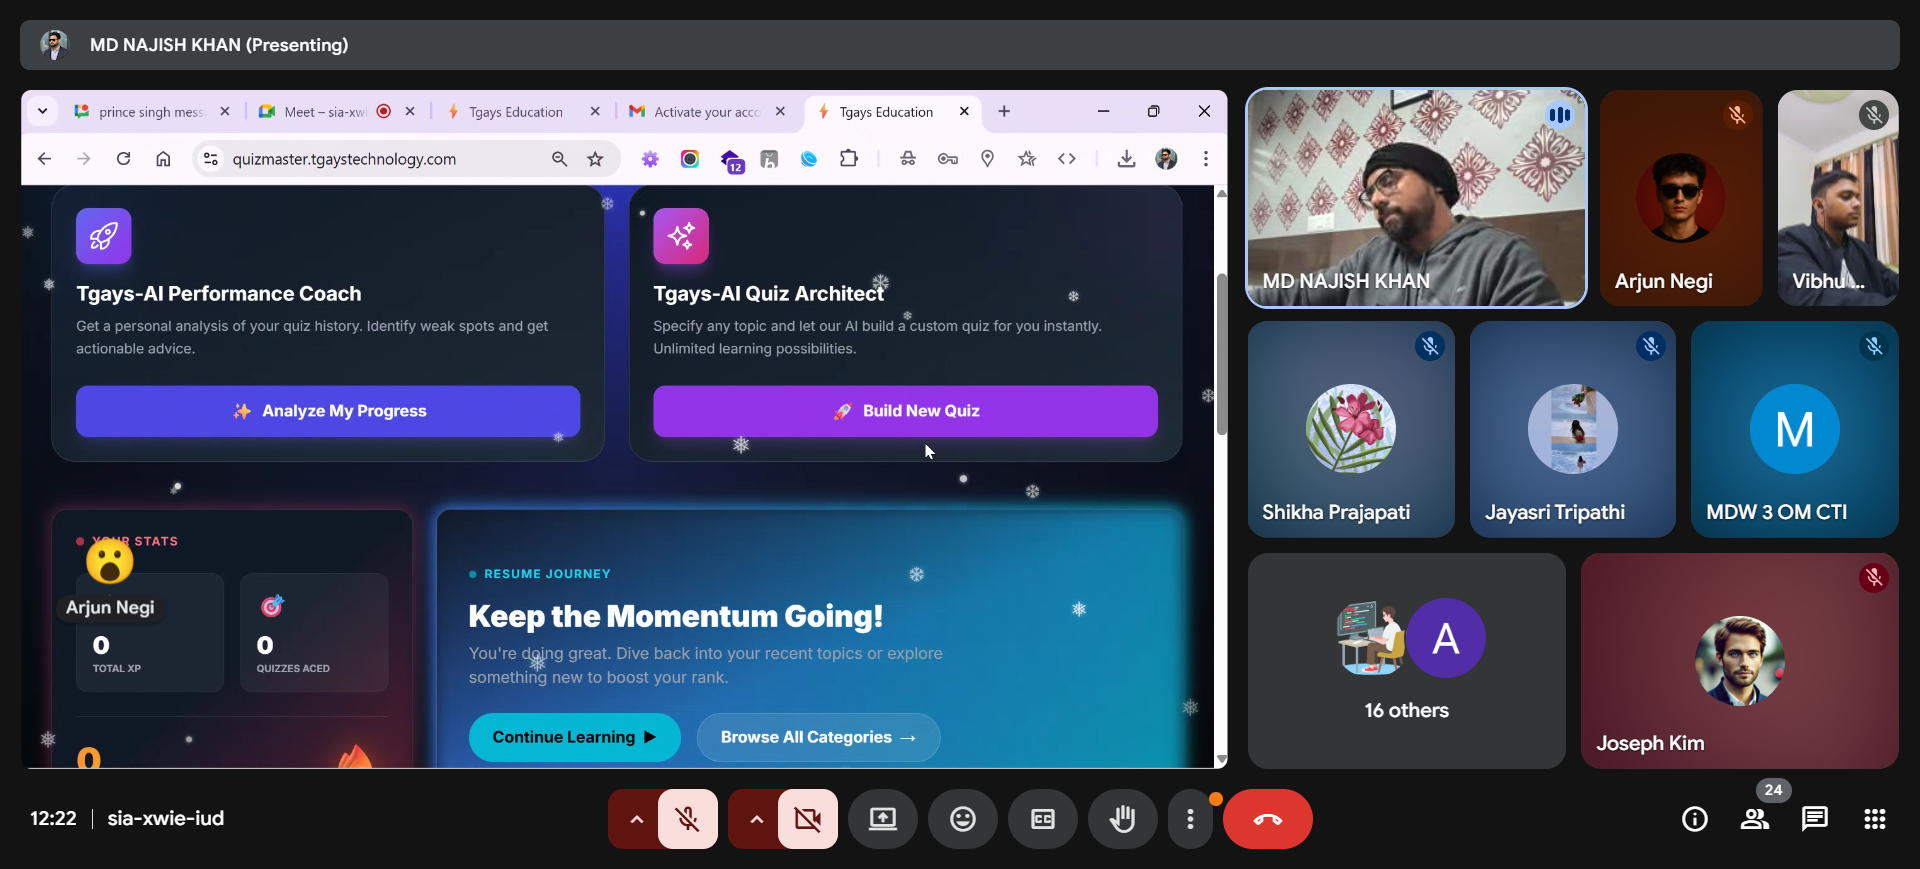Open Browse All Categories
The image size is (1920, 869).
818,737
